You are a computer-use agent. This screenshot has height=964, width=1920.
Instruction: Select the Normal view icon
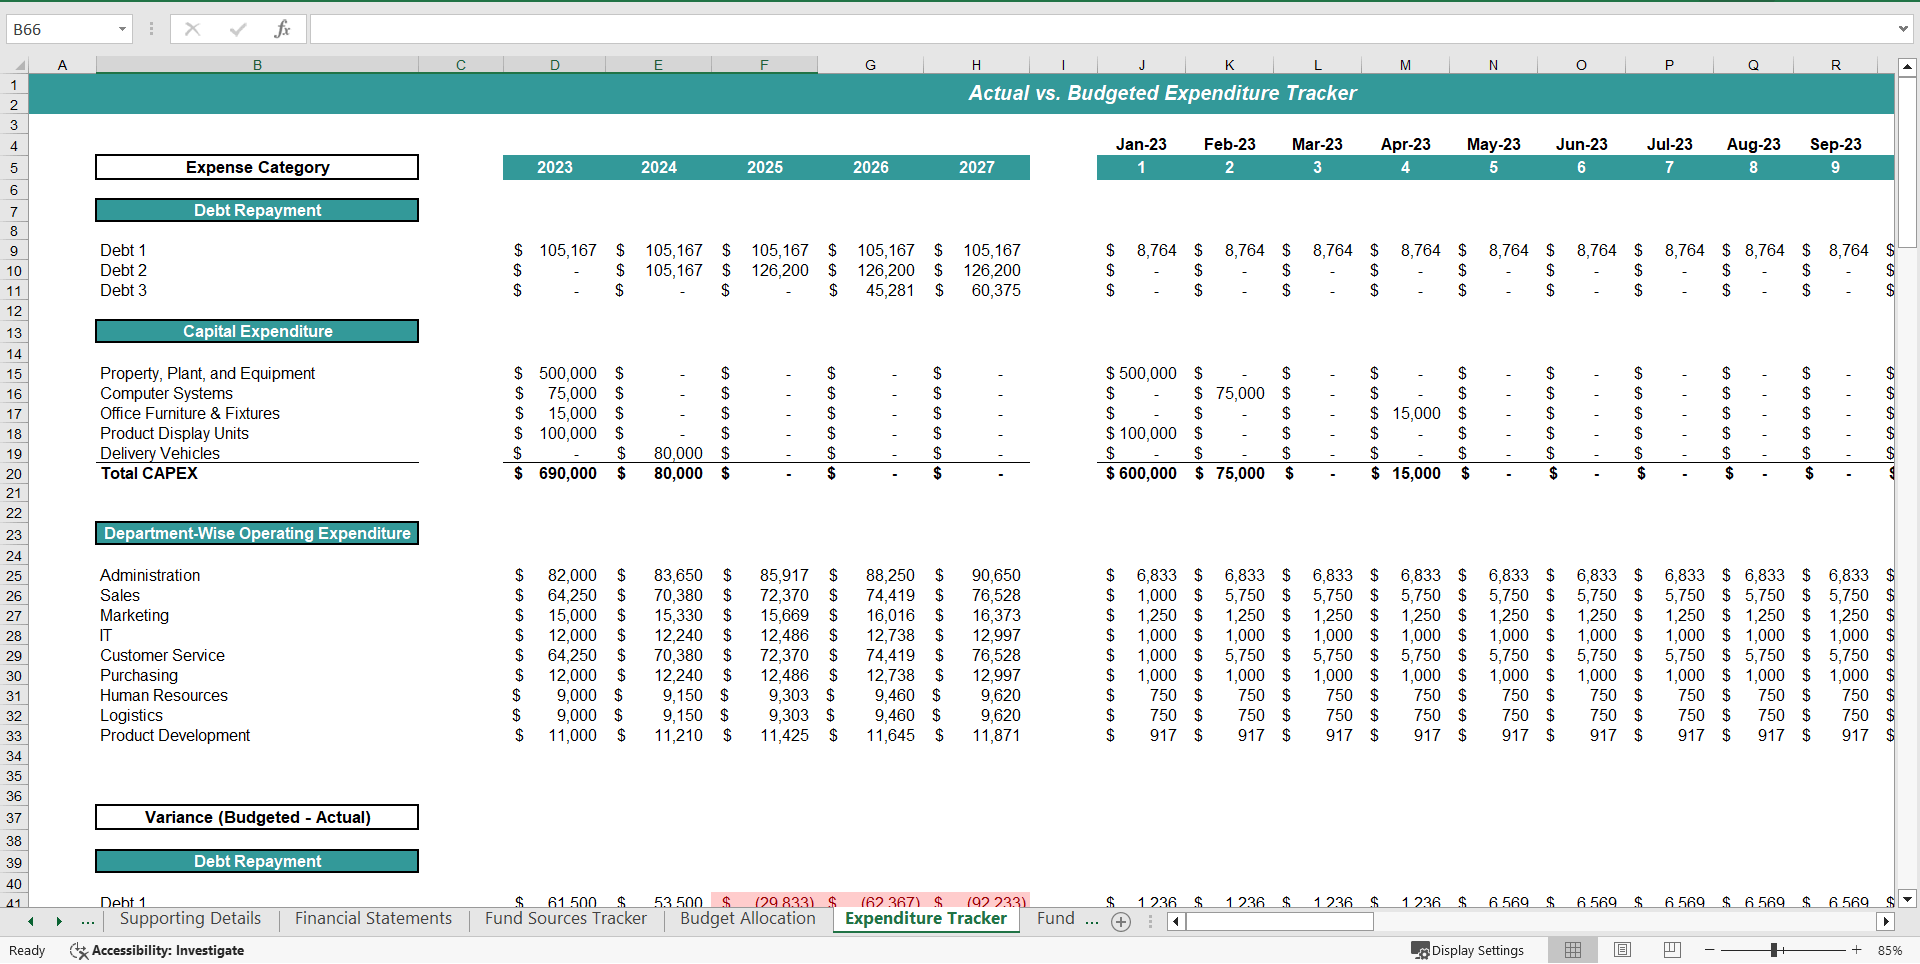[1572, 950]
